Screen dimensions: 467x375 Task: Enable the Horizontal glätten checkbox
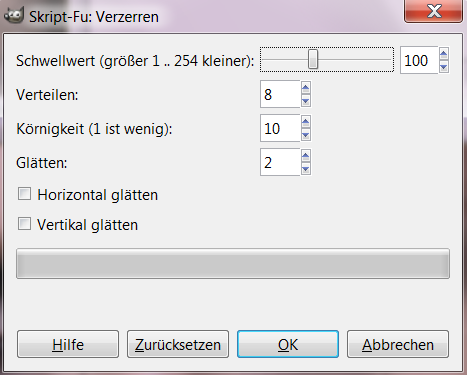pyautogui.click(x=24, y=194)
